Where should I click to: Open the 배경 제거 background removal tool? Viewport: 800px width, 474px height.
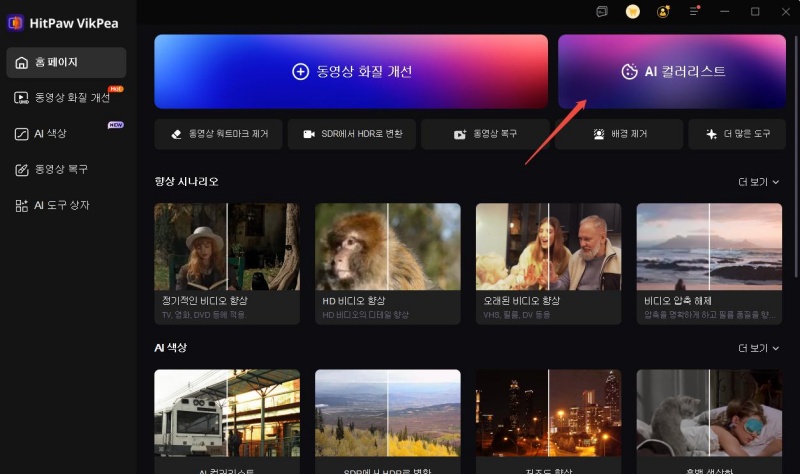(x=618, y=134)
